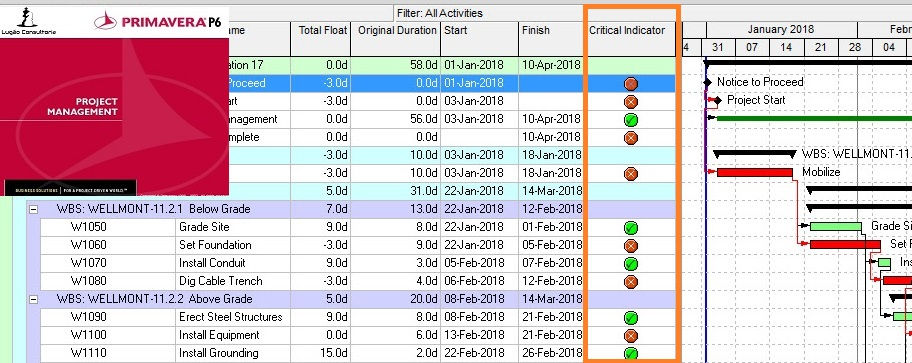The image size is (912, 363).
Task: Click the Project Start milestone diamond
Action: click(x=718, y=101)
